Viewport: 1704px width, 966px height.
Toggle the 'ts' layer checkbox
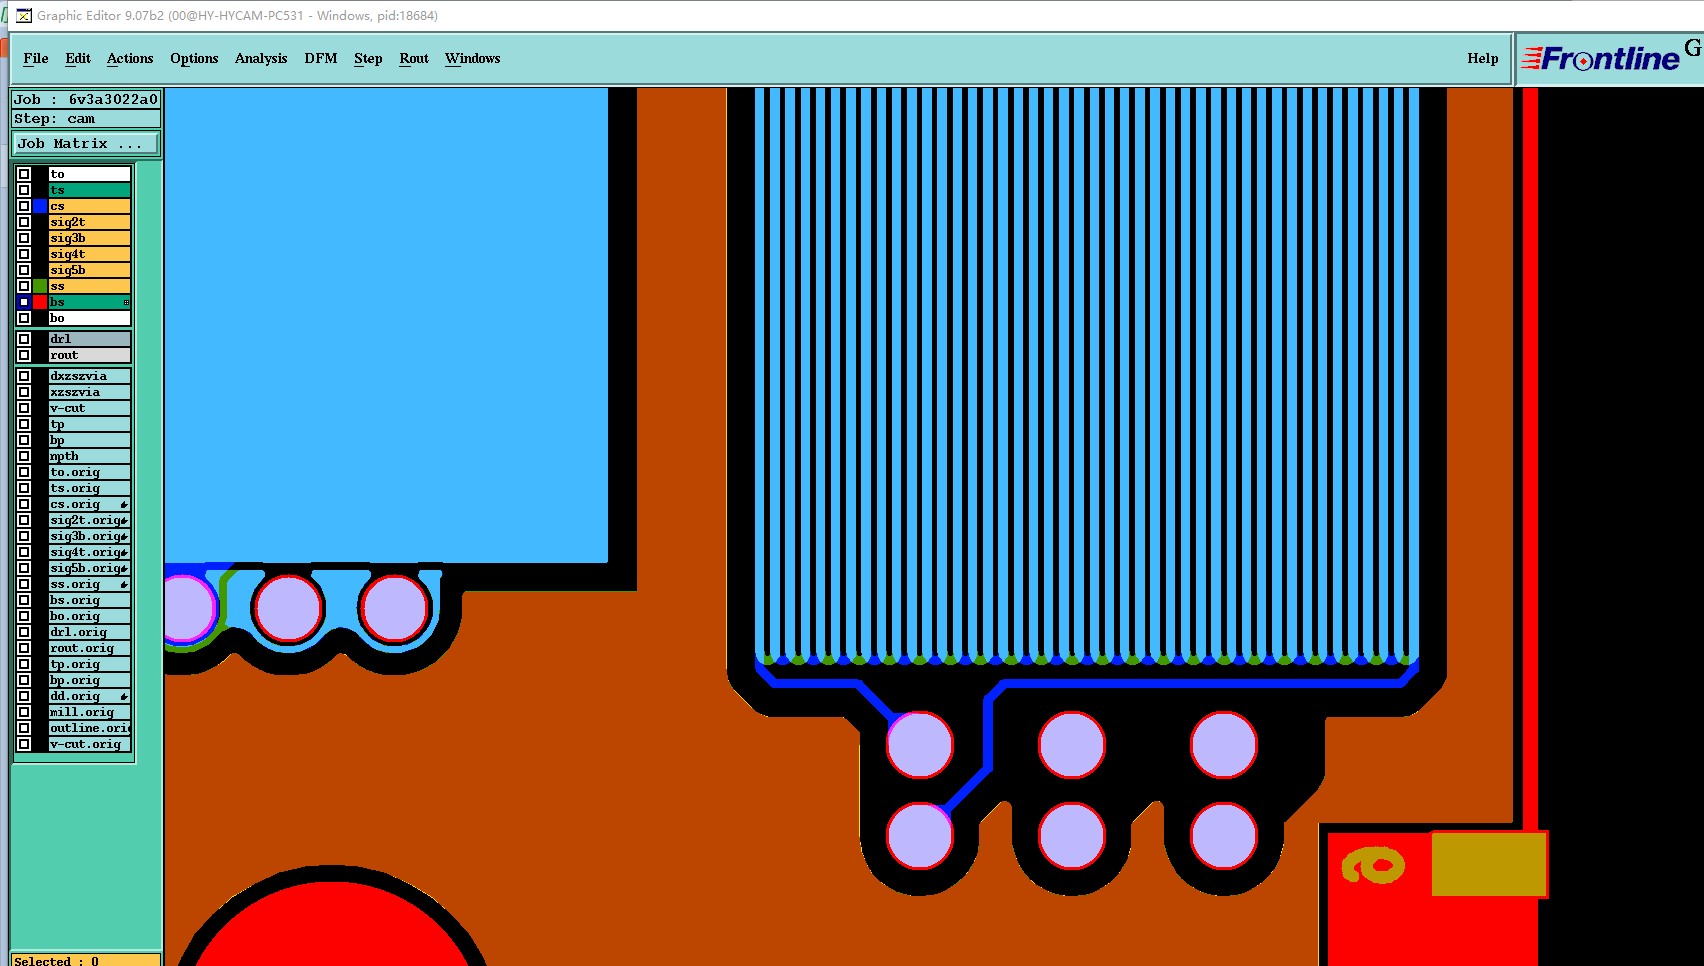[x=24, y=190]
